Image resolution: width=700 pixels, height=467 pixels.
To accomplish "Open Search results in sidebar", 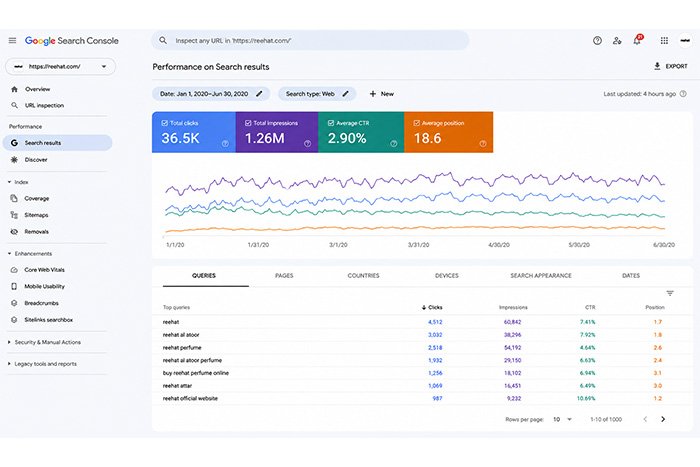I will (58, 143).
